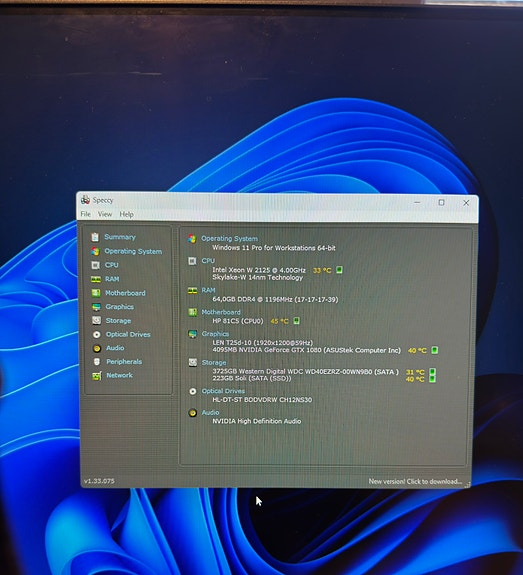Click New version download link

[x=415, y=481]
